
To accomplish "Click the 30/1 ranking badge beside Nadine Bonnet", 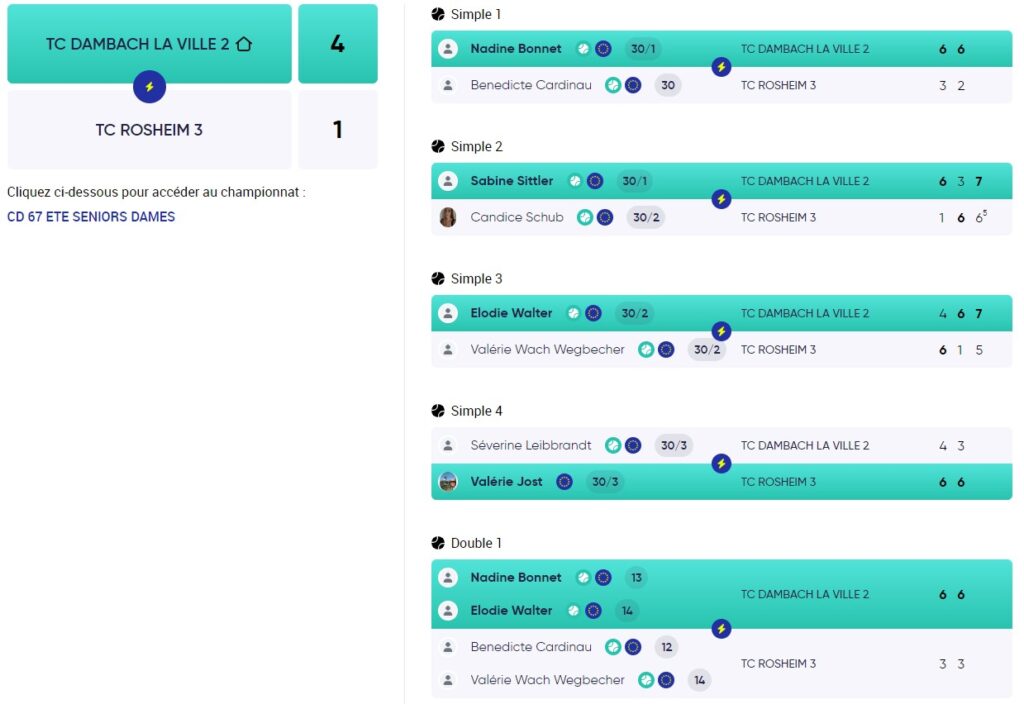I will (642, 49).
